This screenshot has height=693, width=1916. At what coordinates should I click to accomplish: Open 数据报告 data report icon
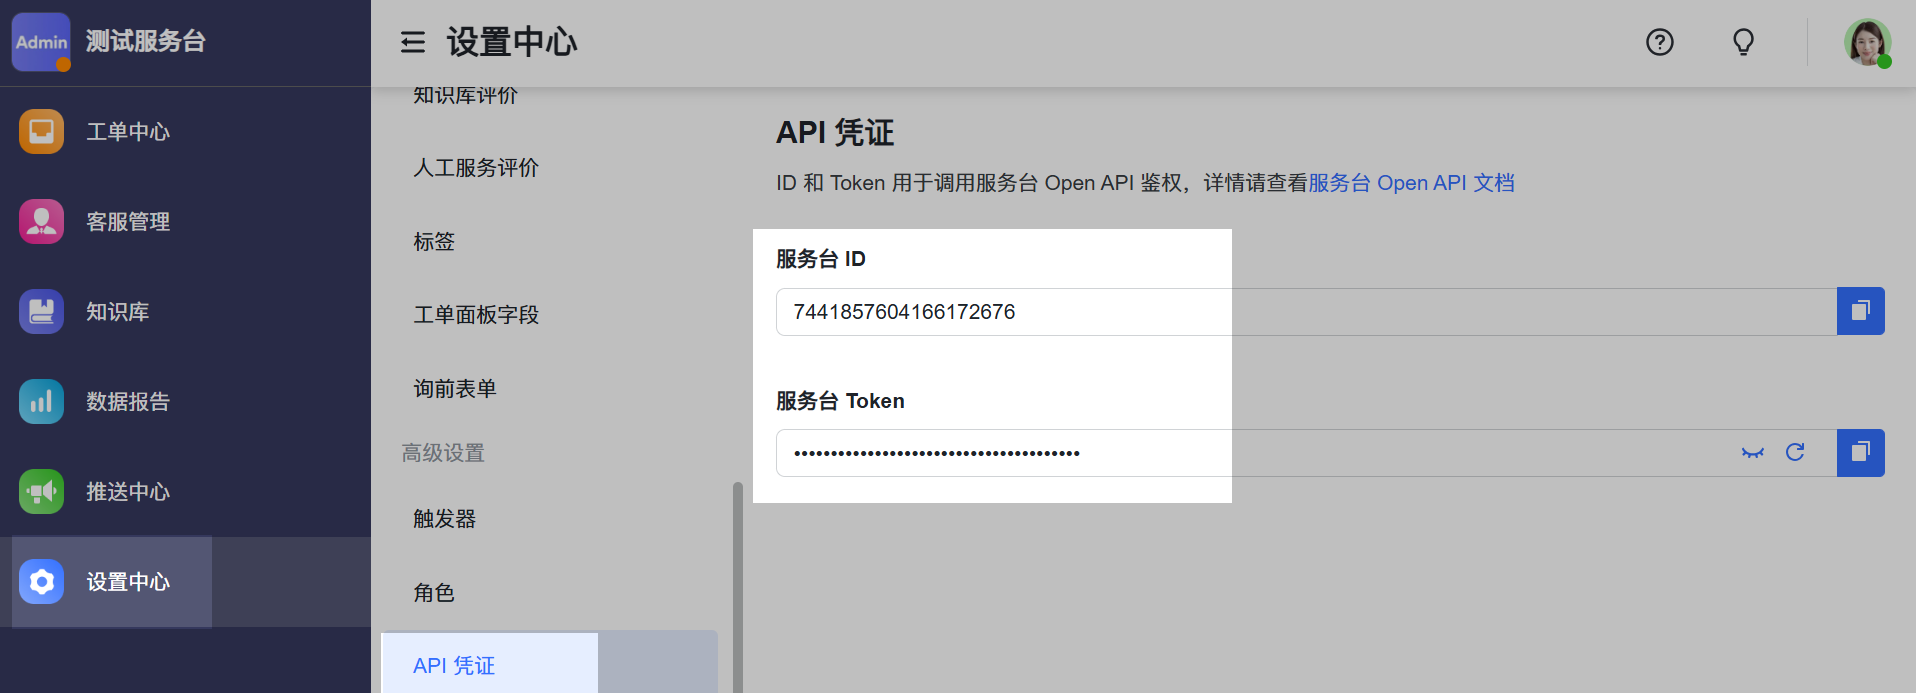41,401
